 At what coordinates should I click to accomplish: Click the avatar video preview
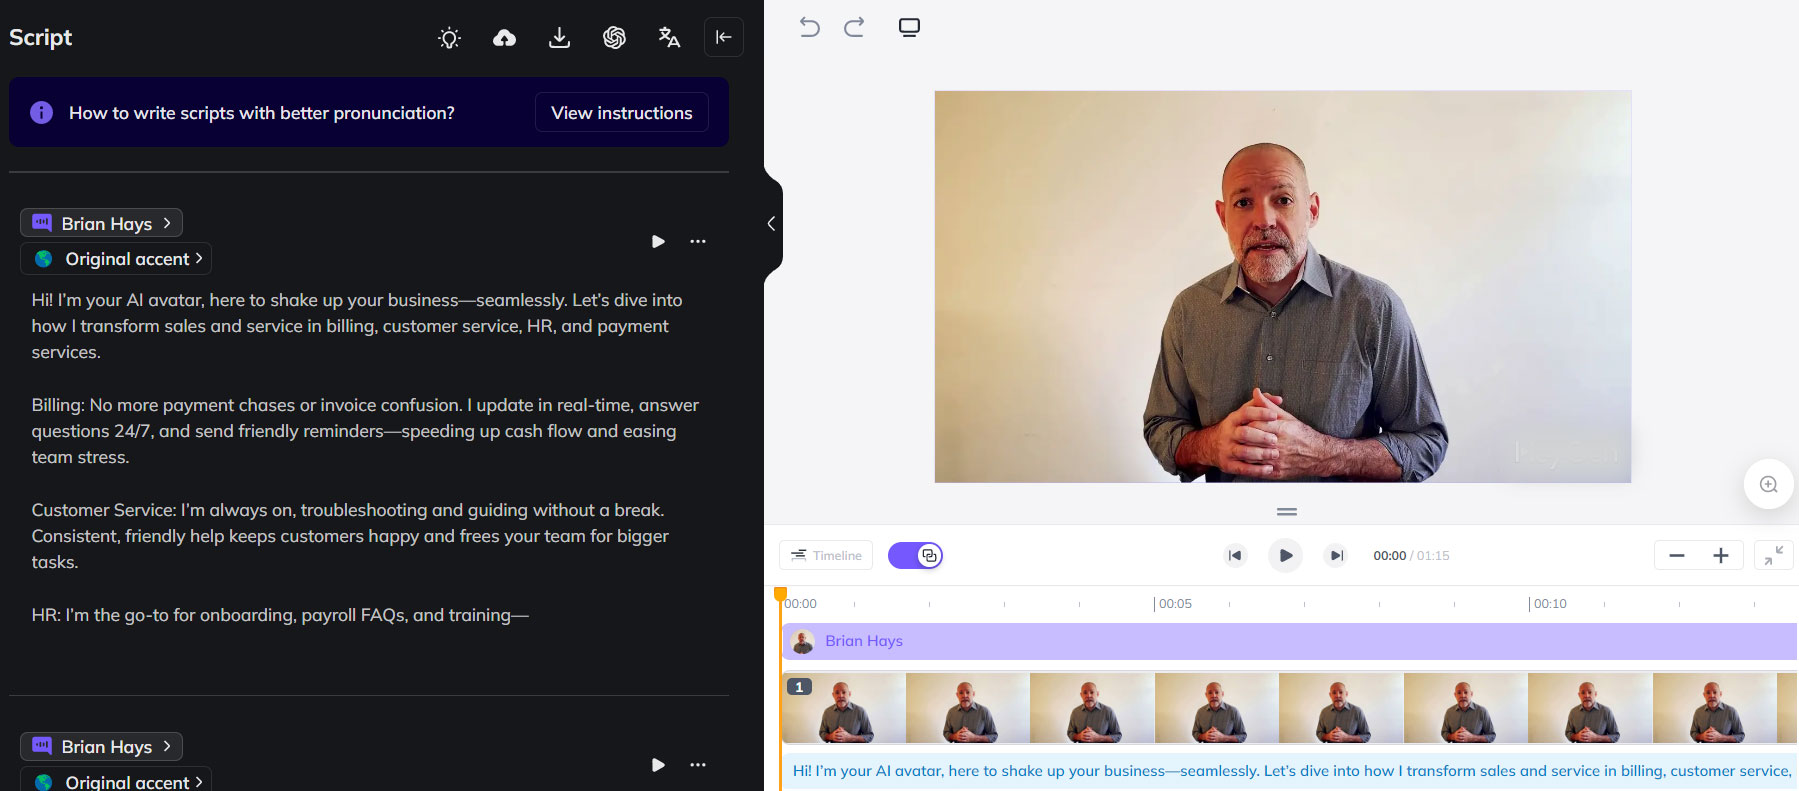point(1283,287)
